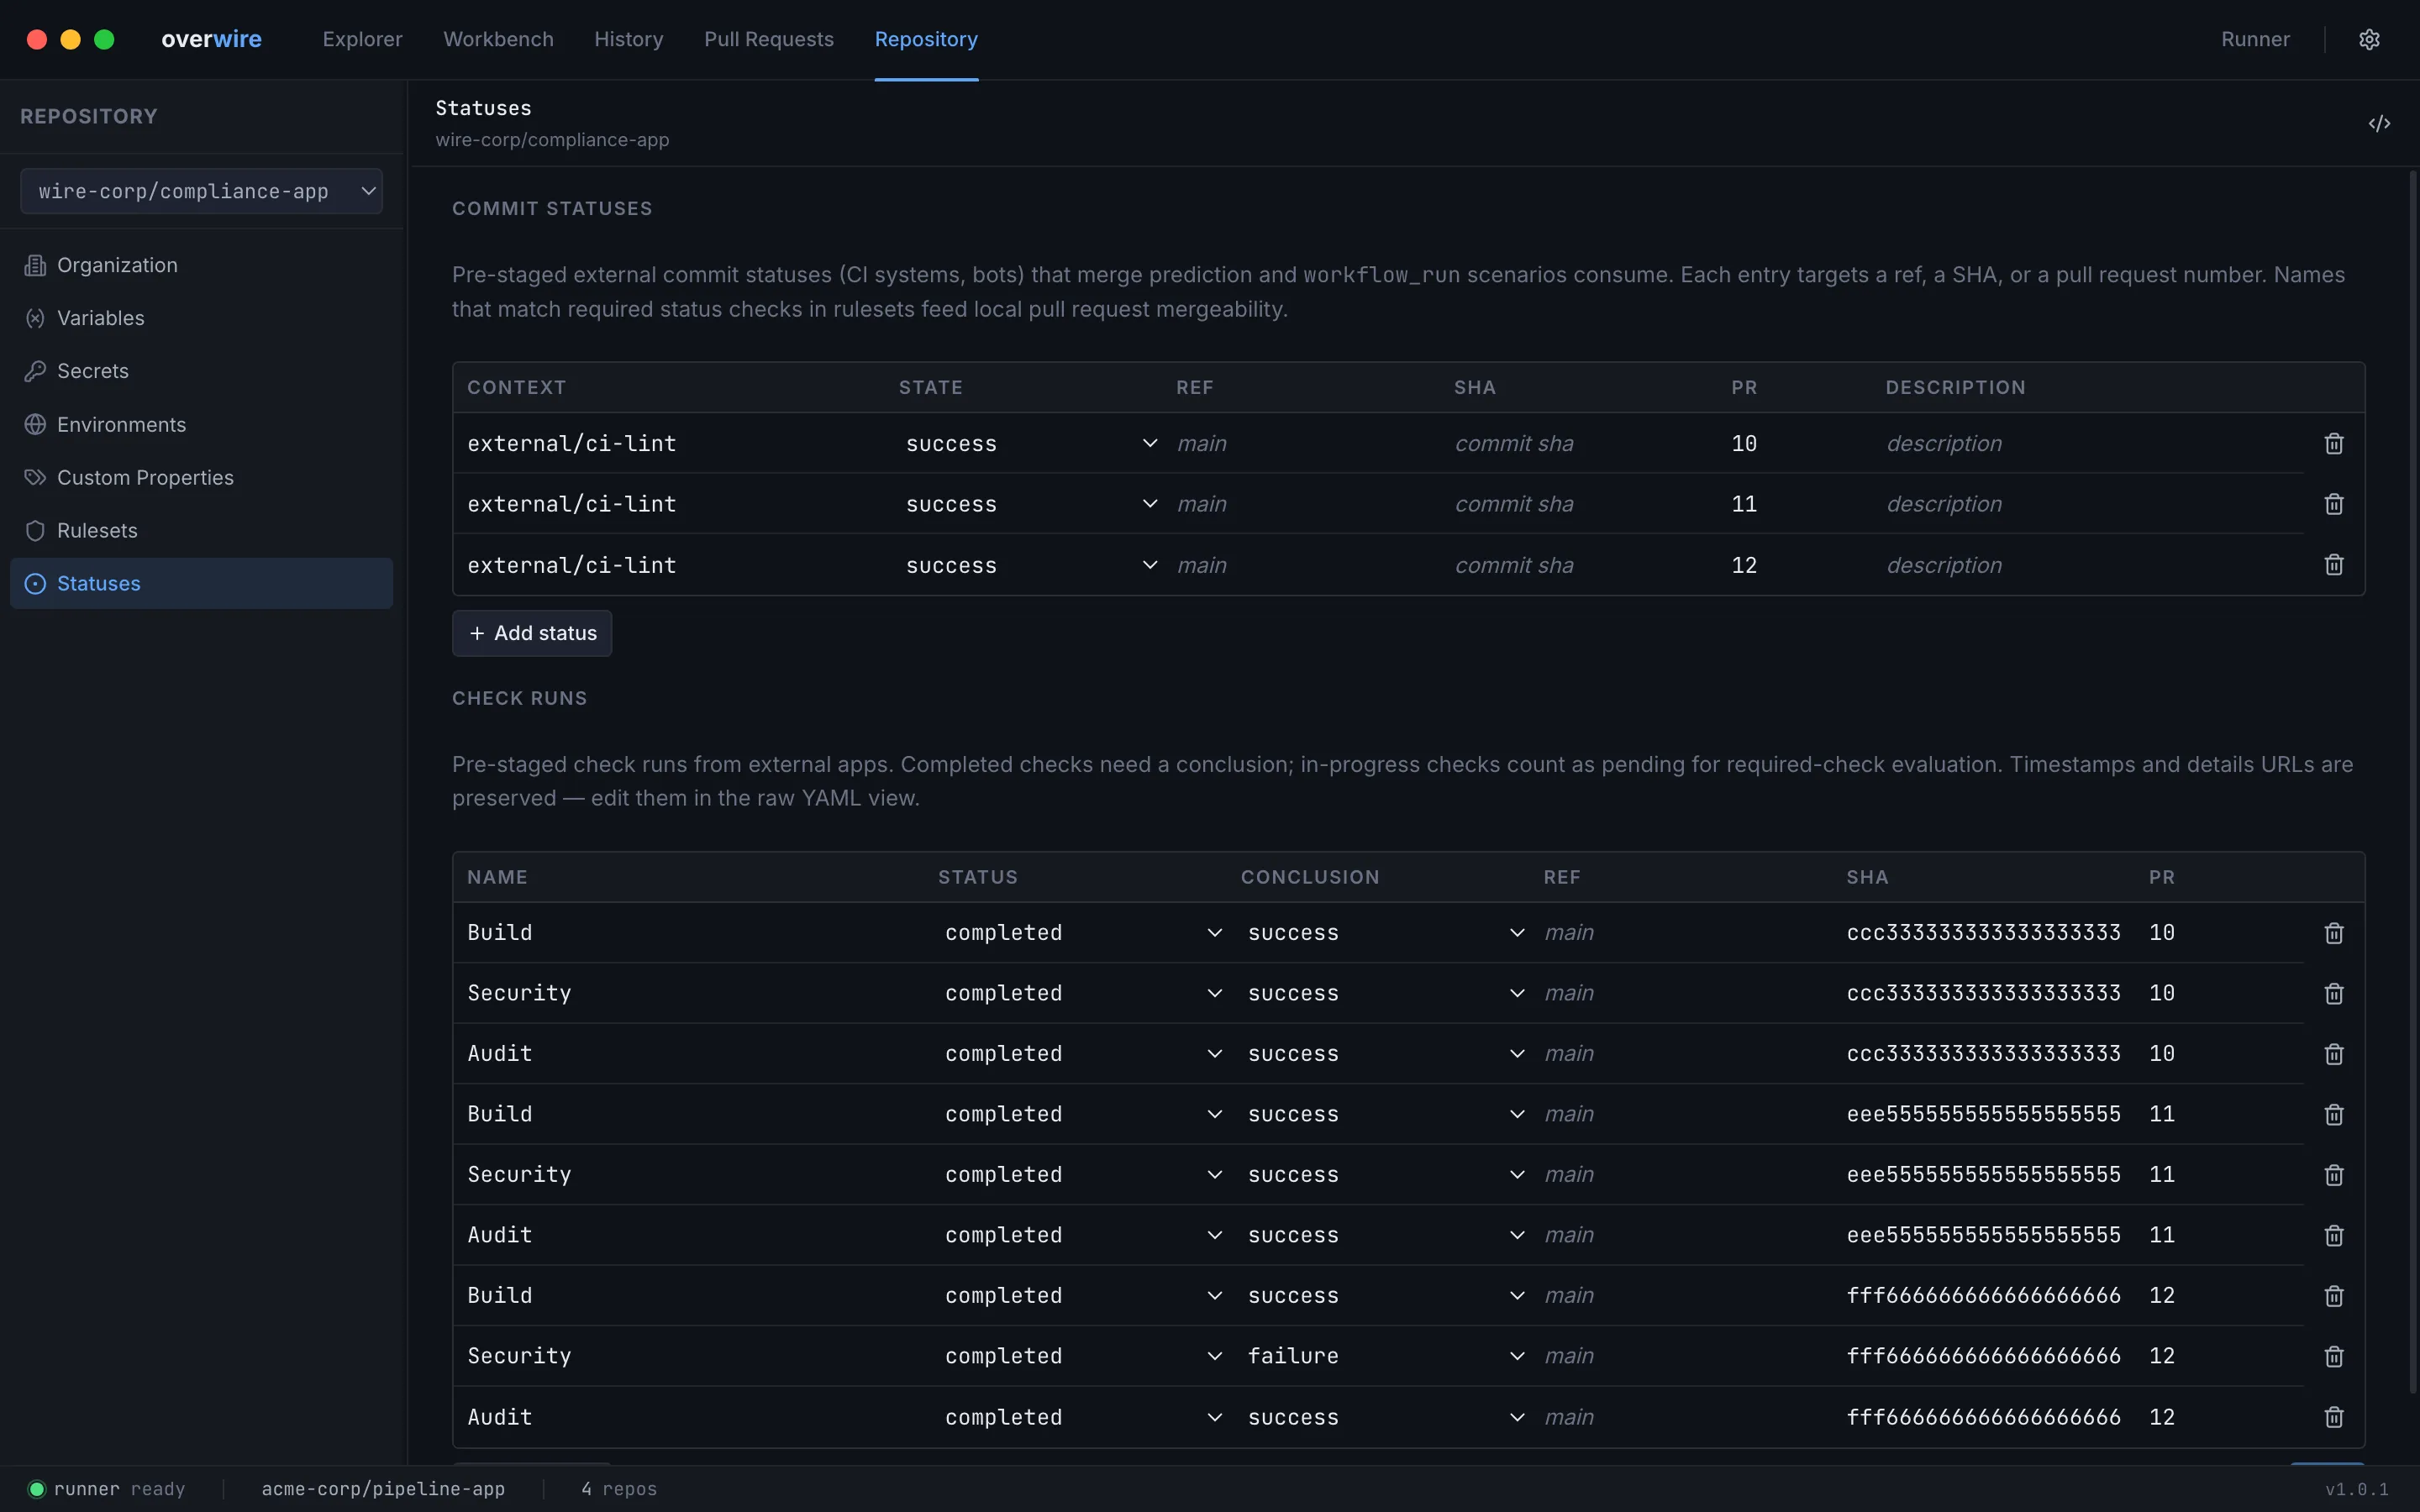
Task: Open conclusion dropdown for Build PR 11
Action: coord(1385,1114)
